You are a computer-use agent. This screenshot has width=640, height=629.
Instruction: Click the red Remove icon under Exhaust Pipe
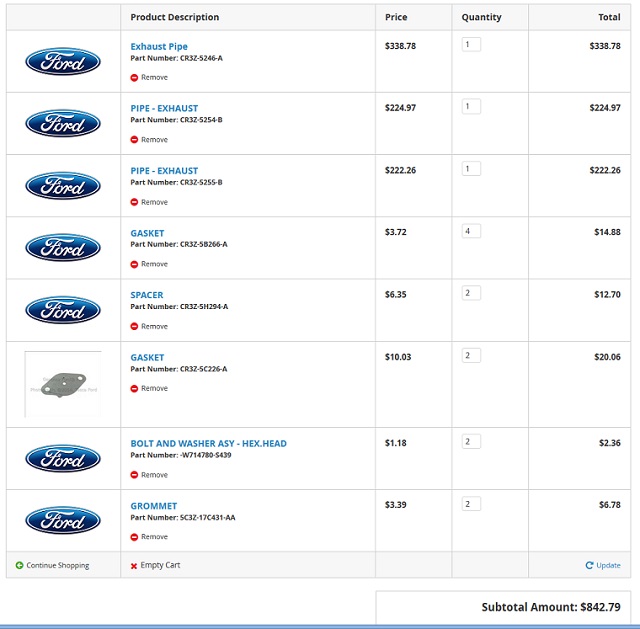[134, 77]
